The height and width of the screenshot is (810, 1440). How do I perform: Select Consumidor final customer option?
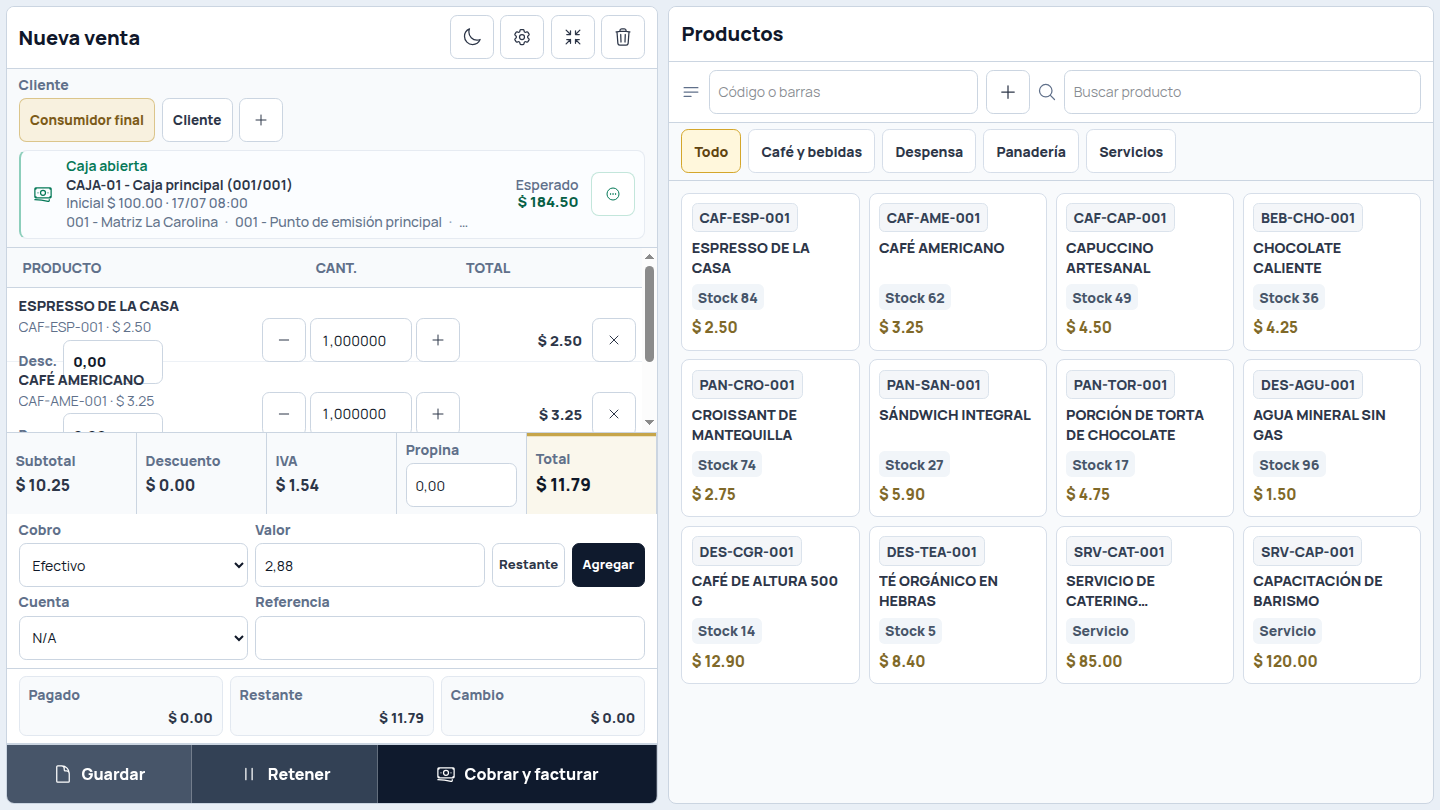click(x=87, y=120)
